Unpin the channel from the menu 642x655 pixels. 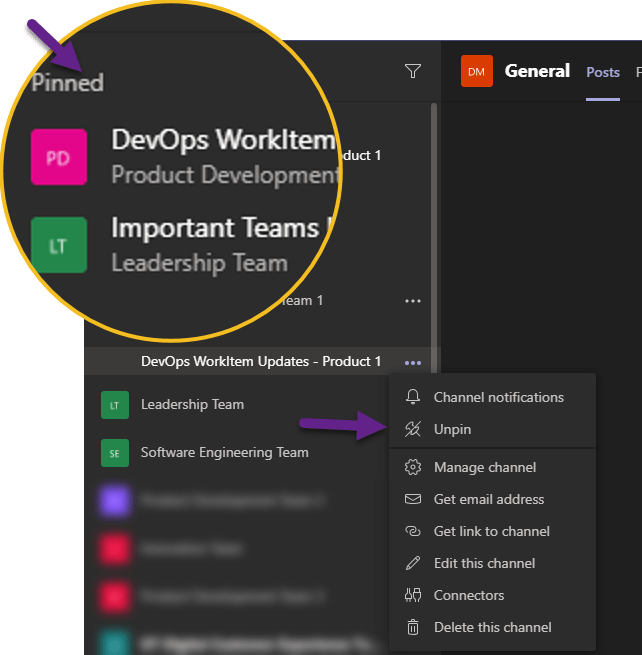pos(452,429)
